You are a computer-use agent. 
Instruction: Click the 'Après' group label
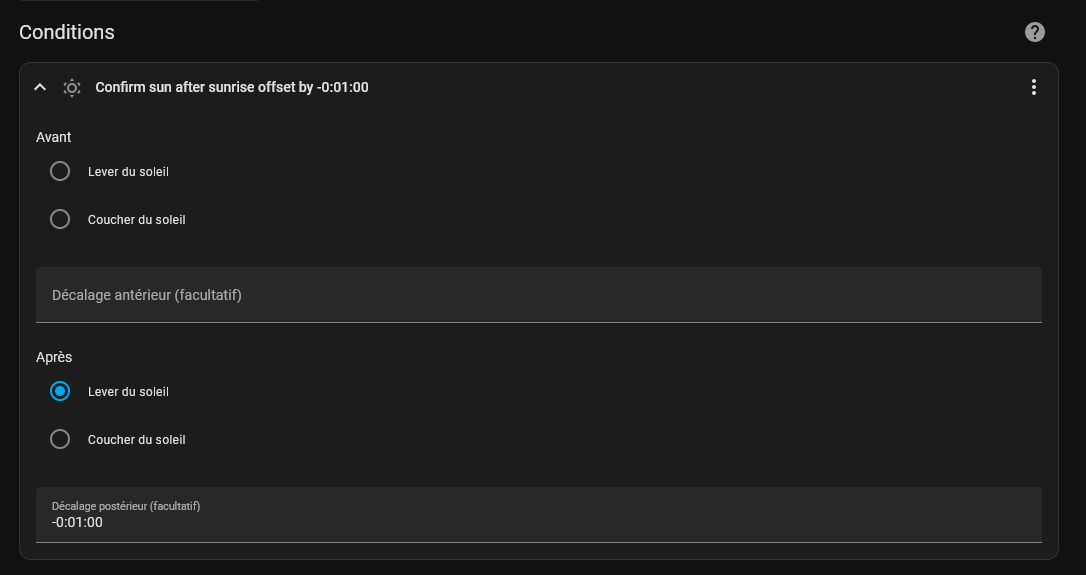[x=54, y=357]
